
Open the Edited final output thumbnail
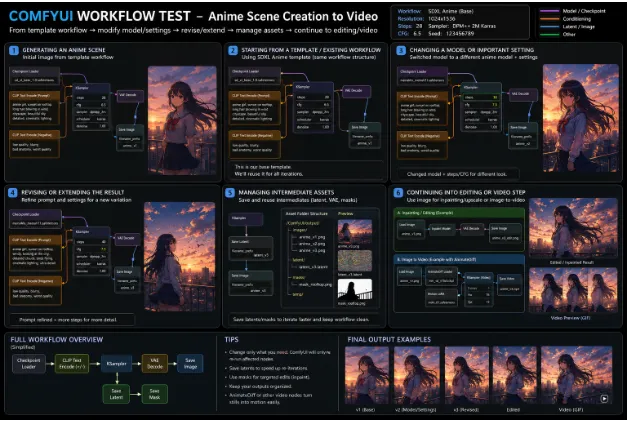coord(514,376)
